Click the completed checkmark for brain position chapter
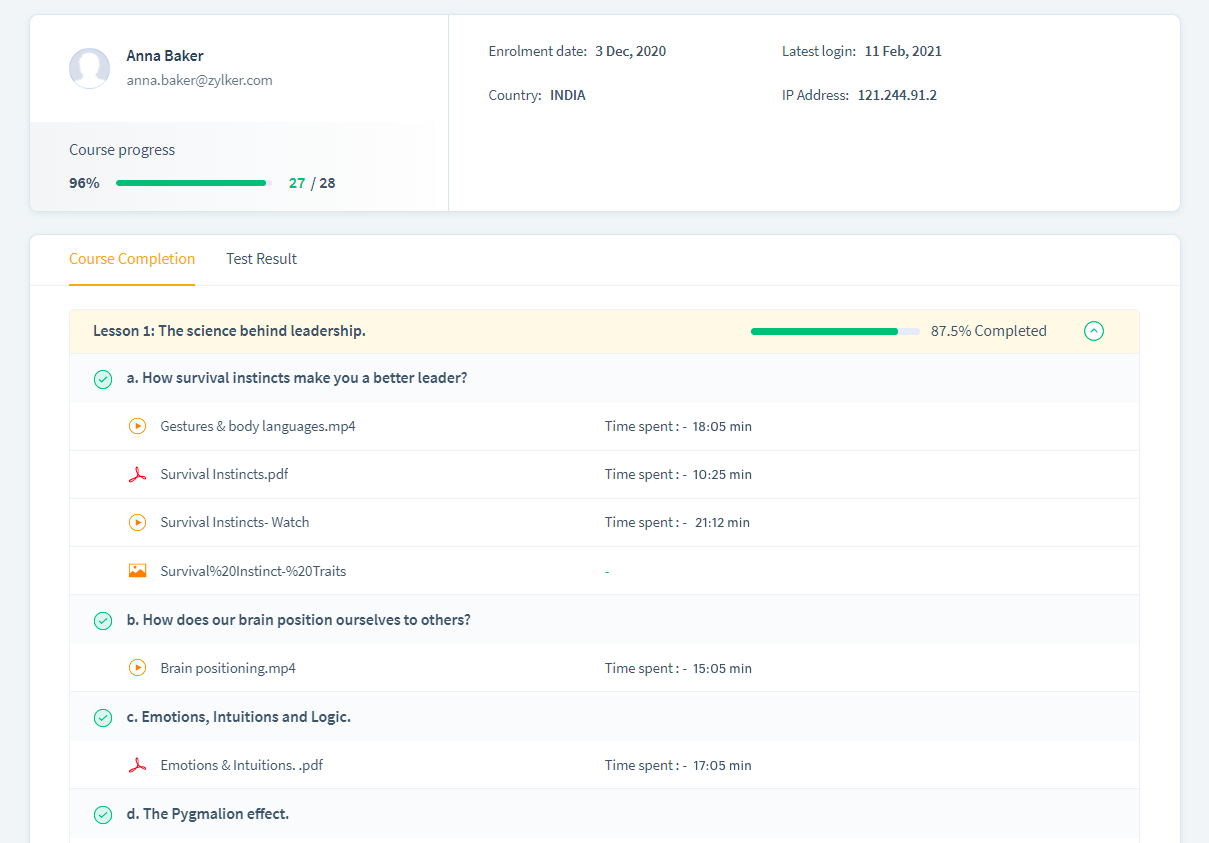This screenshot has width=1209, height=843. coord(103,621)
